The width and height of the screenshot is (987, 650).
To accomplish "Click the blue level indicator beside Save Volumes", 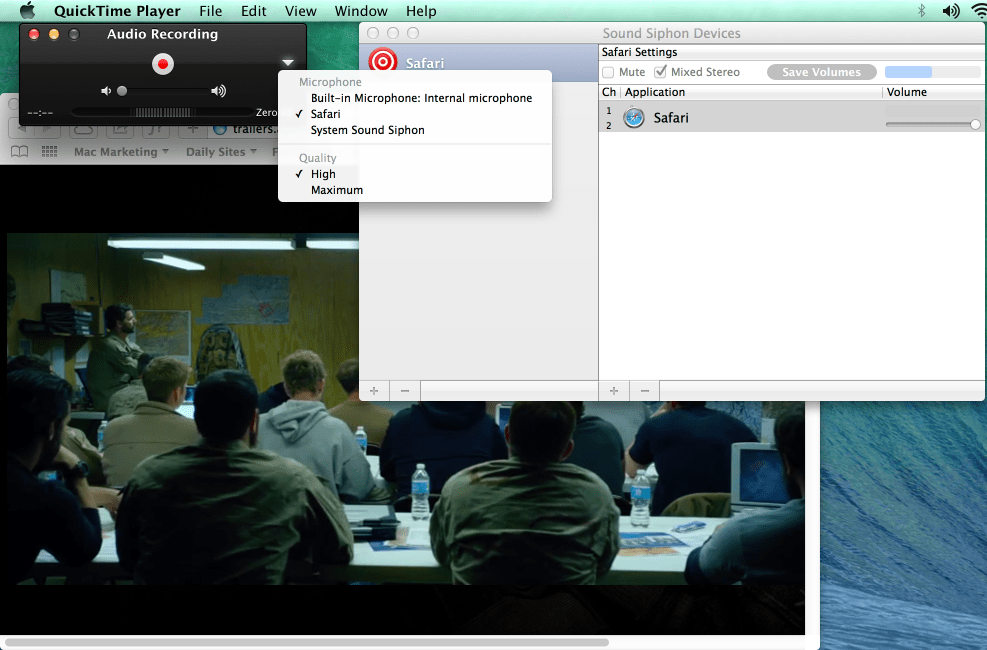I will [x=932, y=72].
